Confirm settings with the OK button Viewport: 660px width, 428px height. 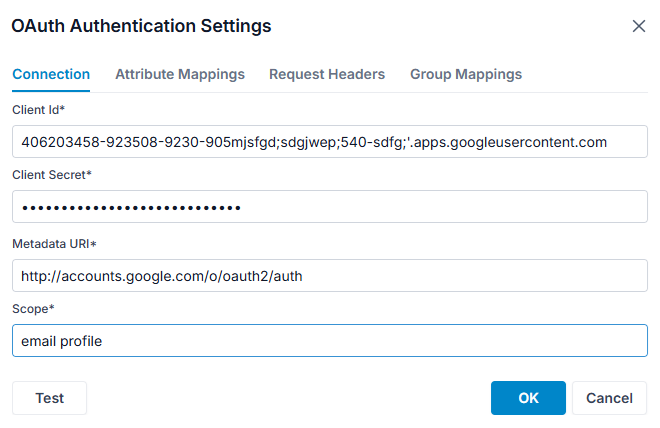pyautogui.click(x=528, y=398)
